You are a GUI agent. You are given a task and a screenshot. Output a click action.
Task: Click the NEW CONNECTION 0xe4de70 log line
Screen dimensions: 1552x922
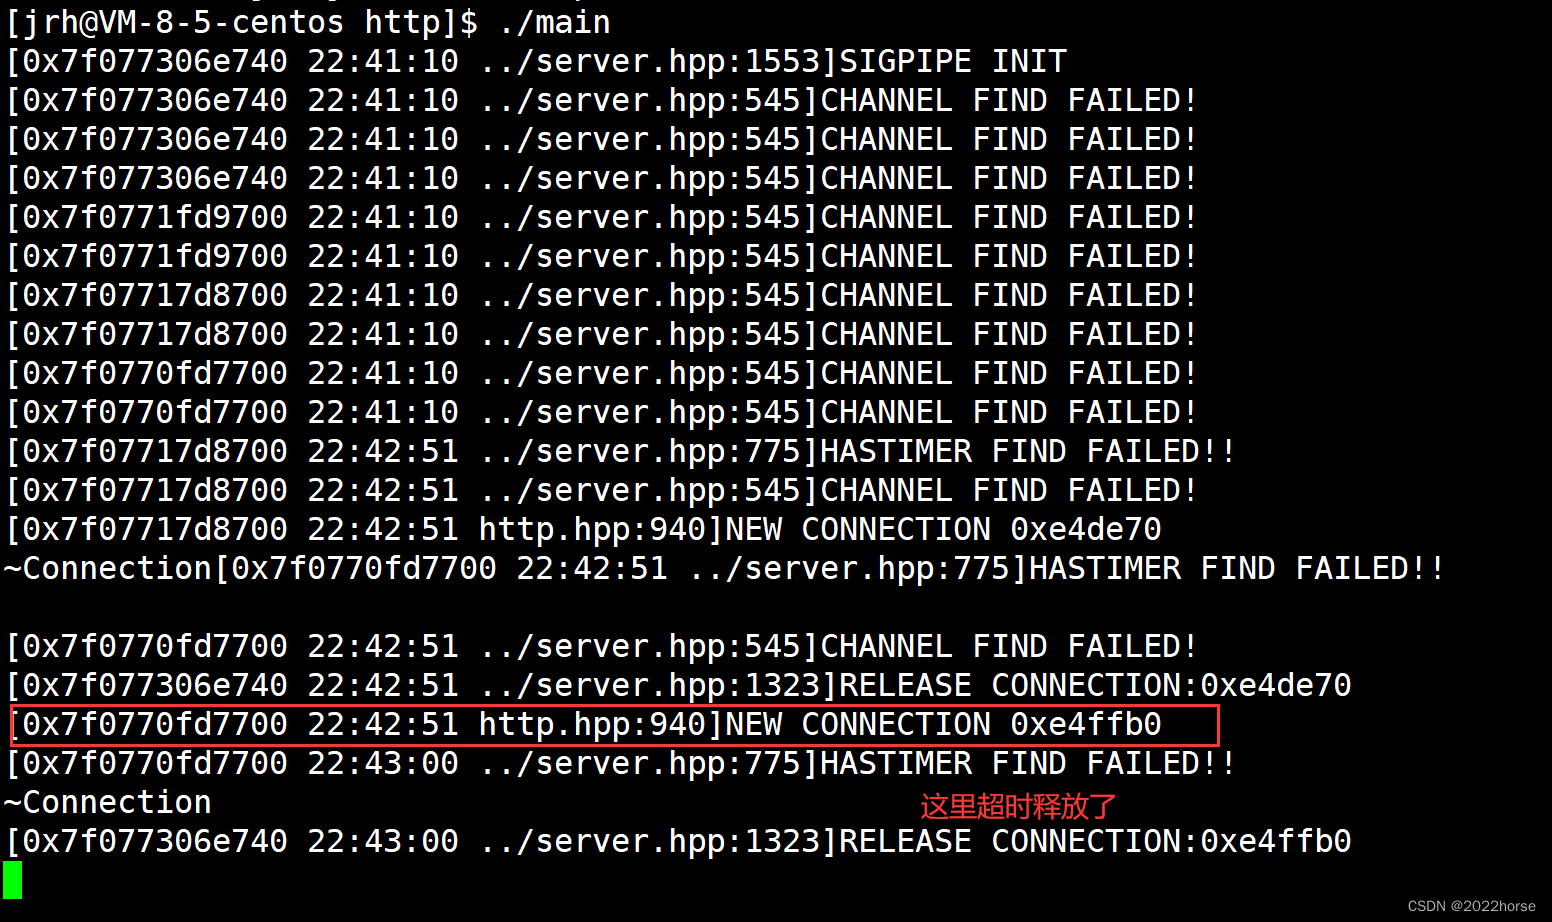pyautogui.click(x=584, y=529)
